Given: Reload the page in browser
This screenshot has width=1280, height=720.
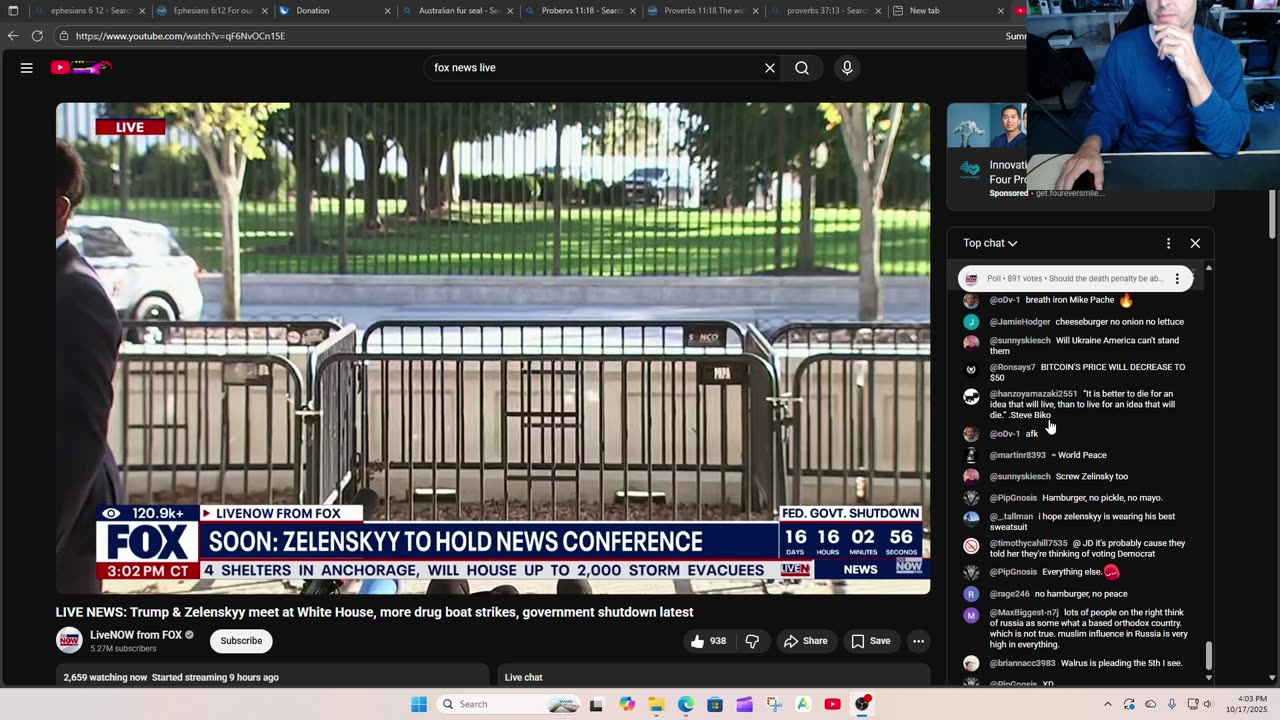Looking at the screenshot, I should pyautogui.click(x=37, y=36).
